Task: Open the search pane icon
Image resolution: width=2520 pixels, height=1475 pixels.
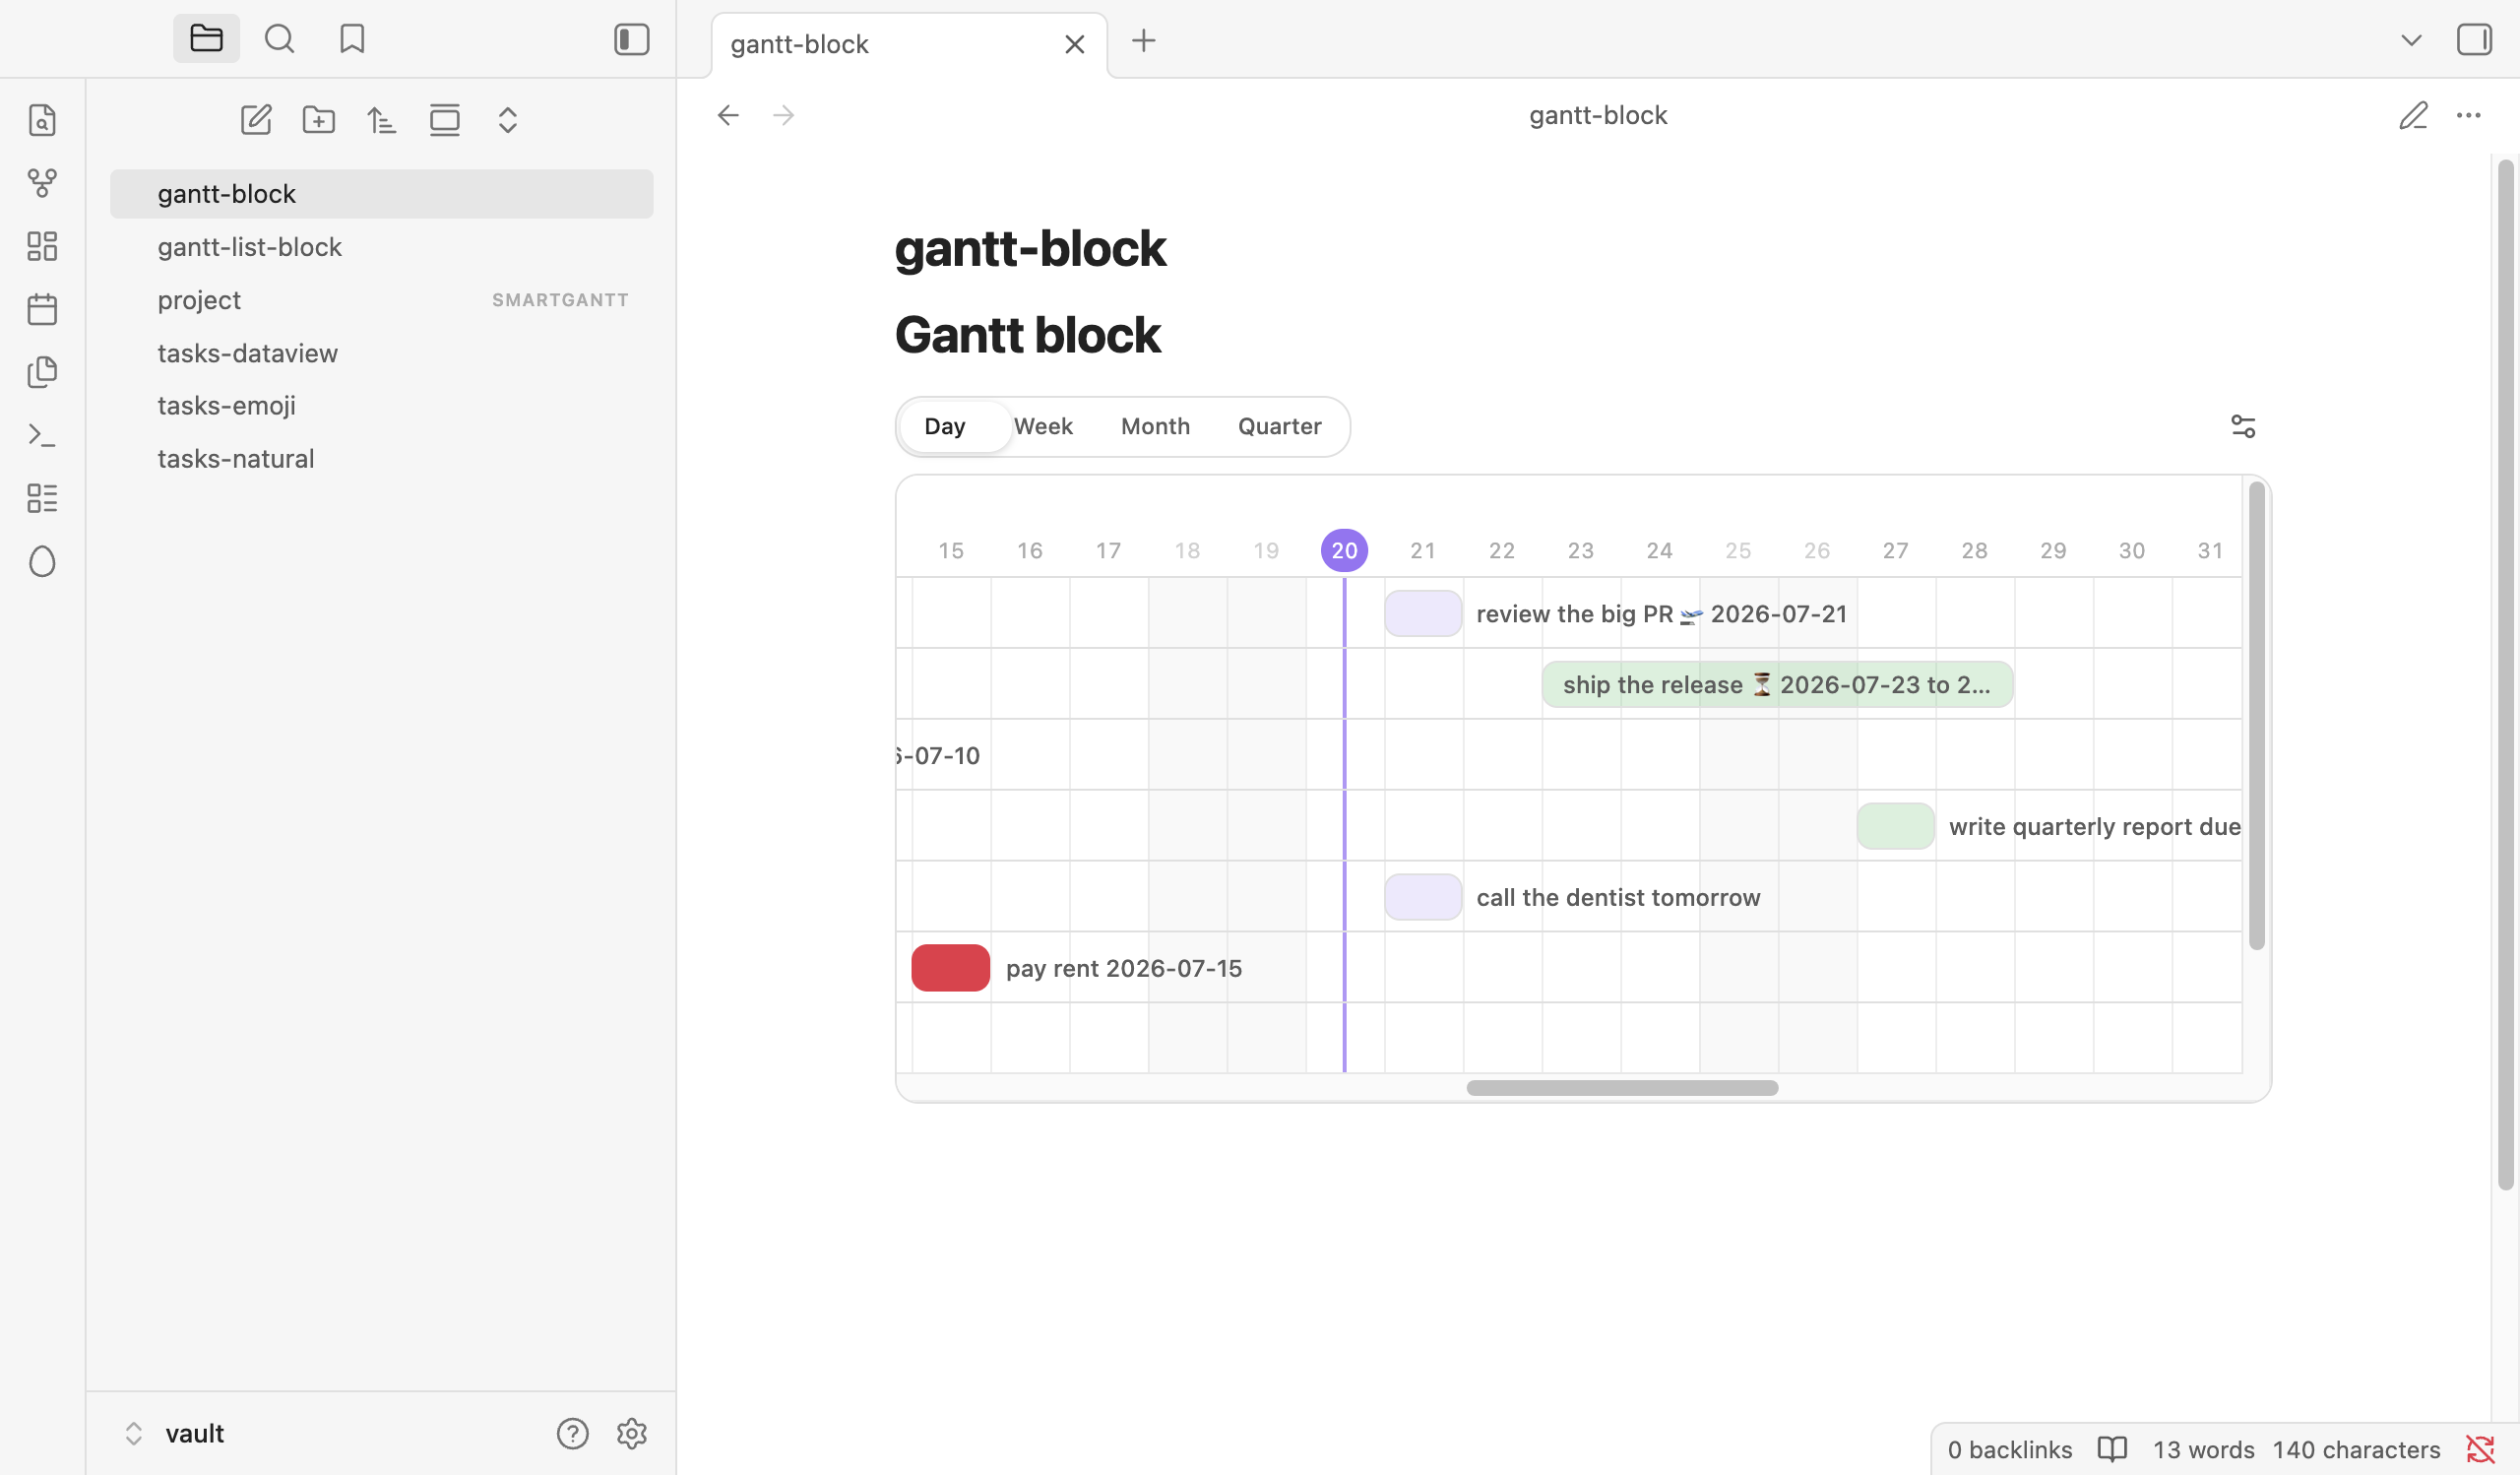Action: [x=279, y=39]
